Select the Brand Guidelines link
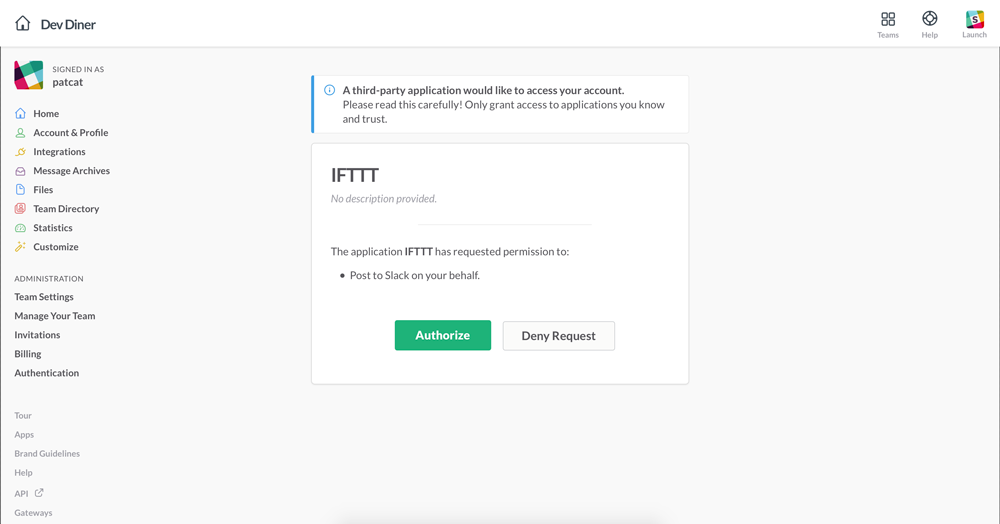This screenshot has height=524, width=1000. point(47,454)
